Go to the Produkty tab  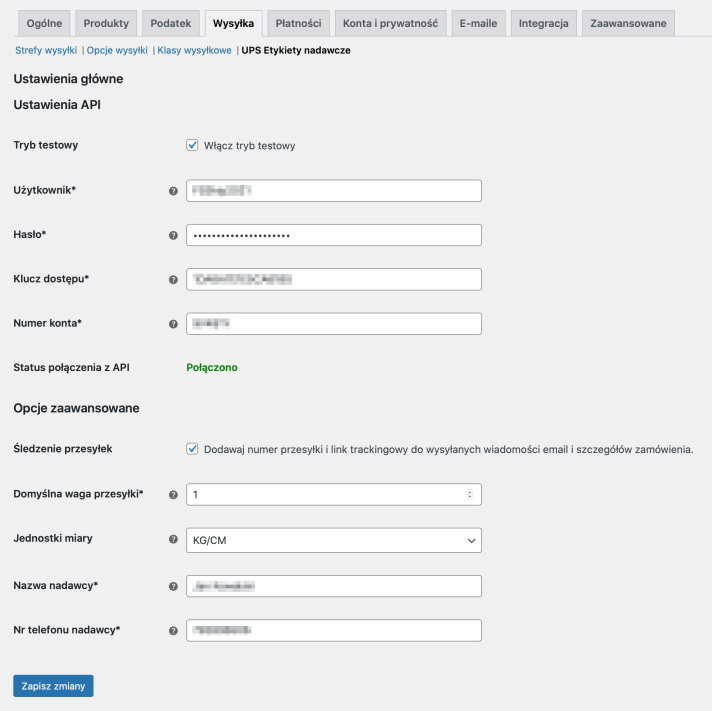106,22
